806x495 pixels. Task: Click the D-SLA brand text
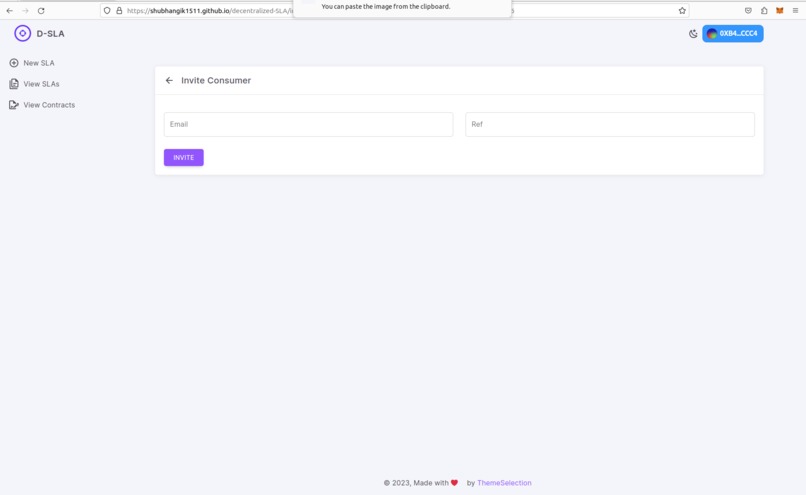[50, 33]
